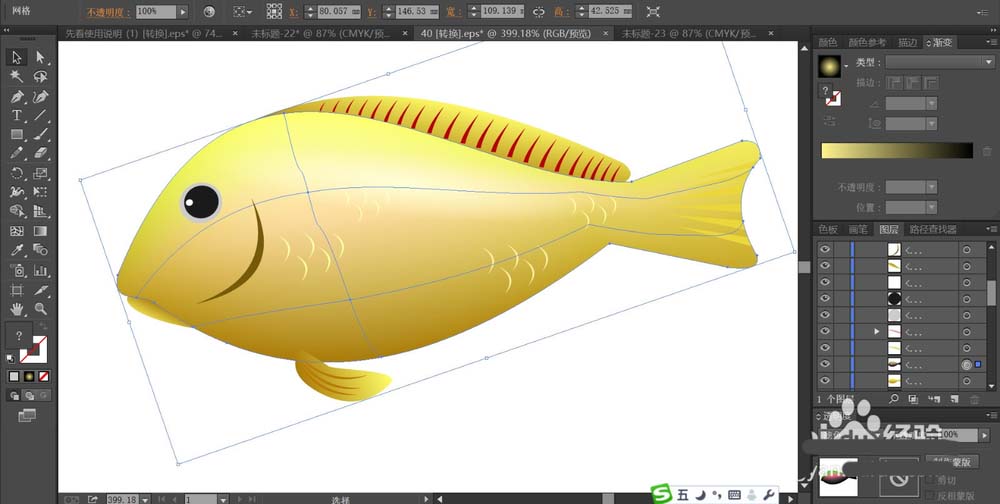The image size is (1000, 504).
Task: Select the Scale tool
Action: click(41, 173)
